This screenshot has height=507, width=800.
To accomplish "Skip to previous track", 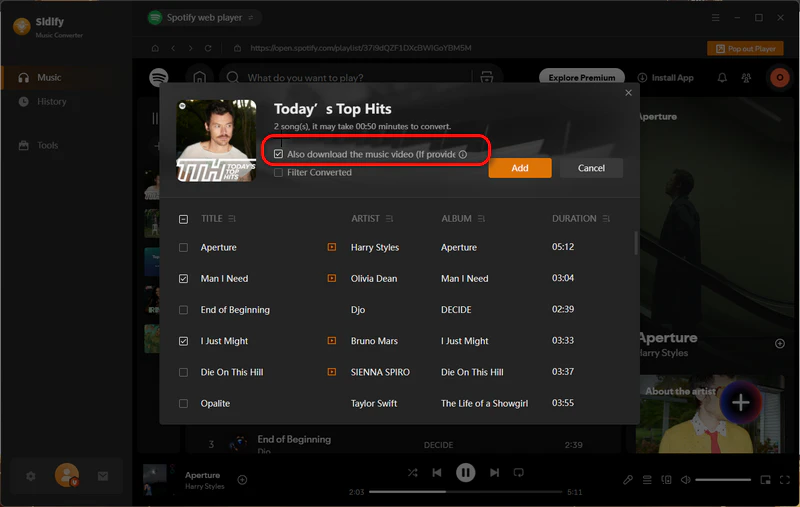I will click(437, 472).
